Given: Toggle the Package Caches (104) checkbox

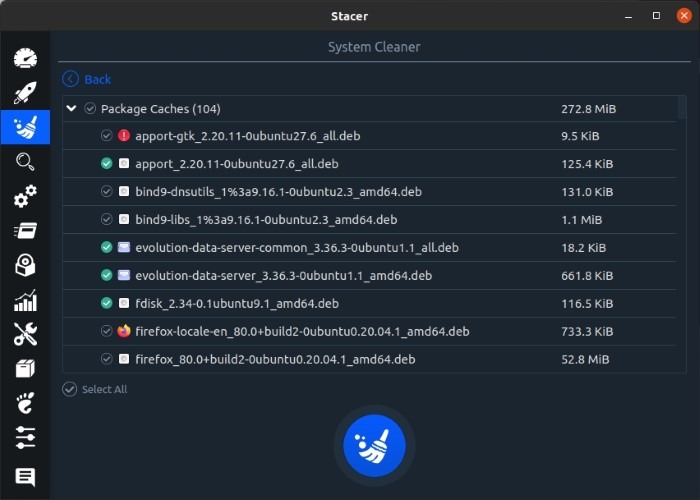Looking at the screenshot, I should (90, 108).
